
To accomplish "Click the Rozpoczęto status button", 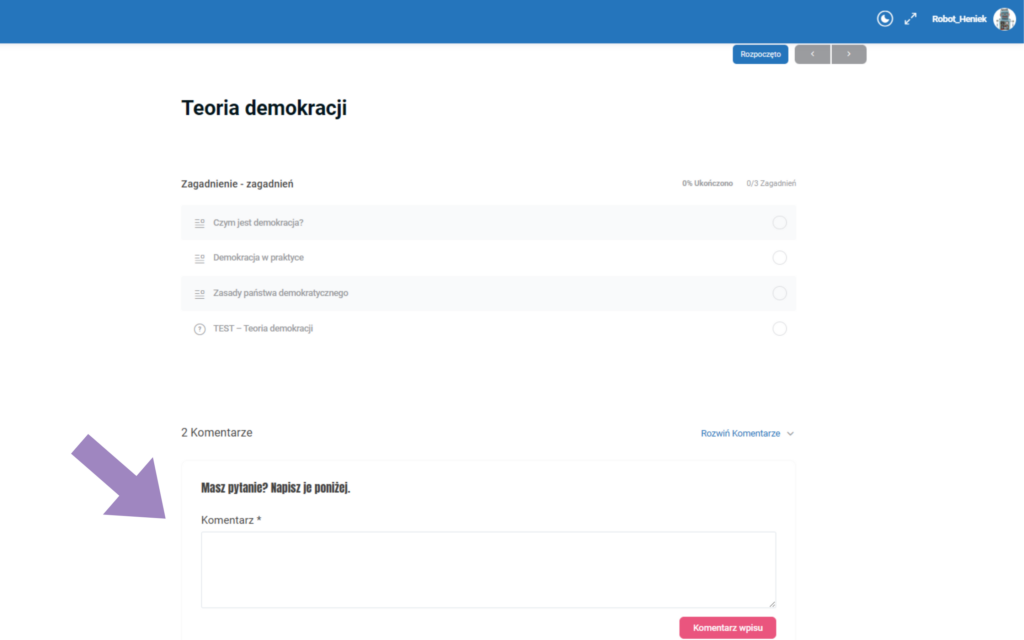I will pyautogui.click(x=760, y=54).
